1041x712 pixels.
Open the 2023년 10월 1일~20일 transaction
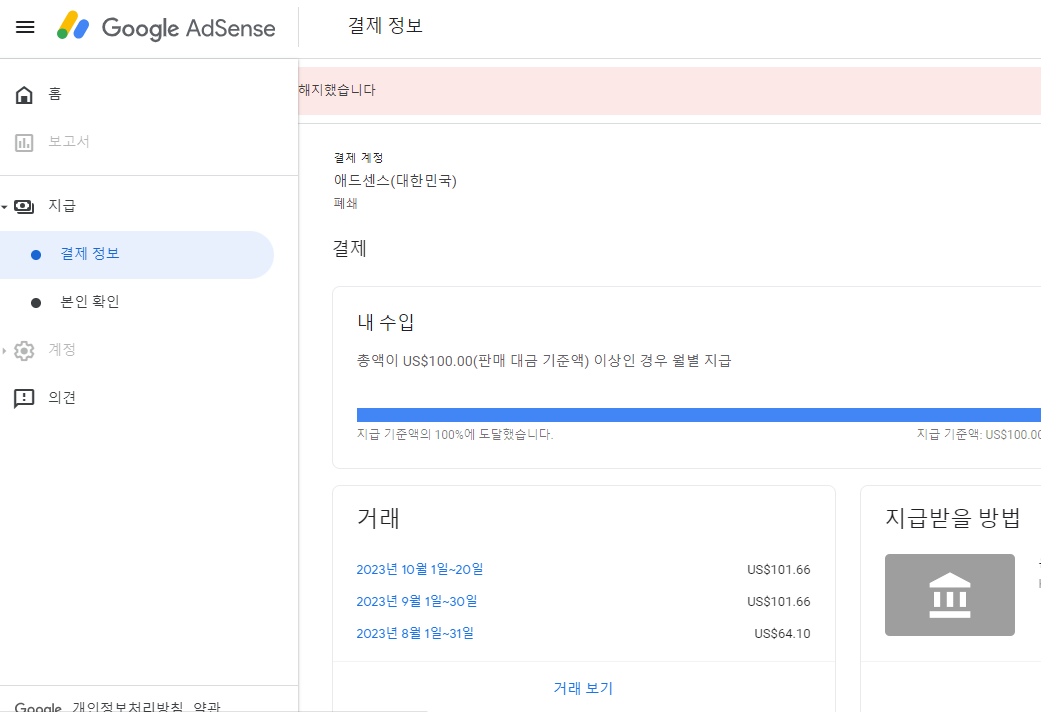click(419, 568)
